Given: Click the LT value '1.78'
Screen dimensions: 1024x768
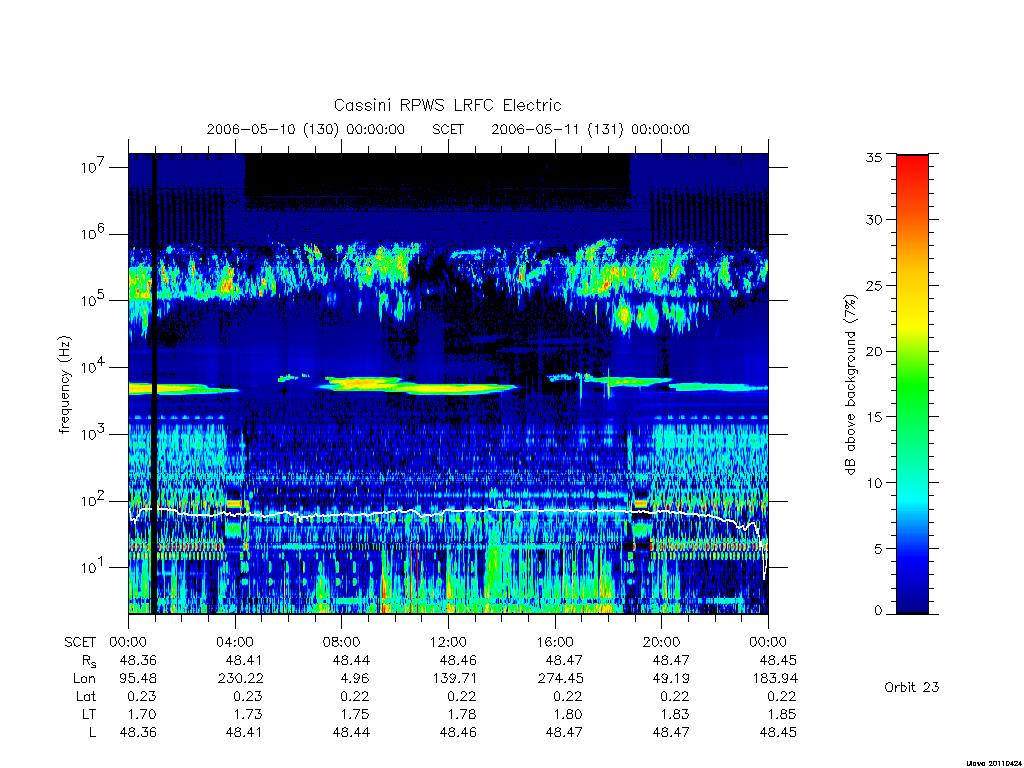Looking at the screenshot, I should (462, 714).
